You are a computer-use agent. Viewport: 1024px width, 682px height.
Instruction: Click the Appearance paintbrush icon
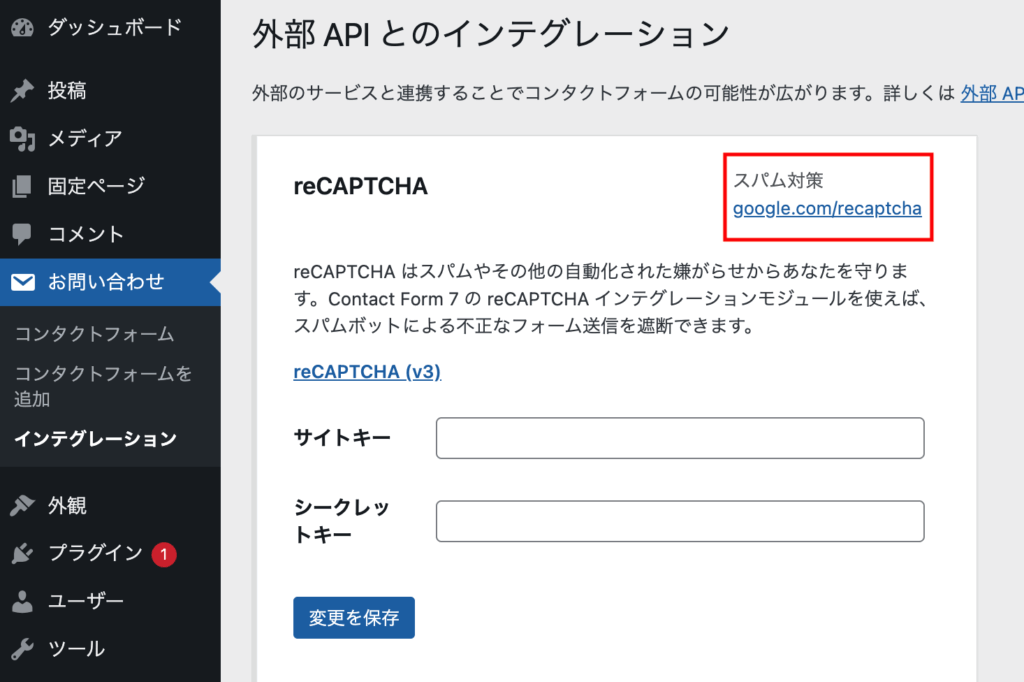tap(22, 506)
